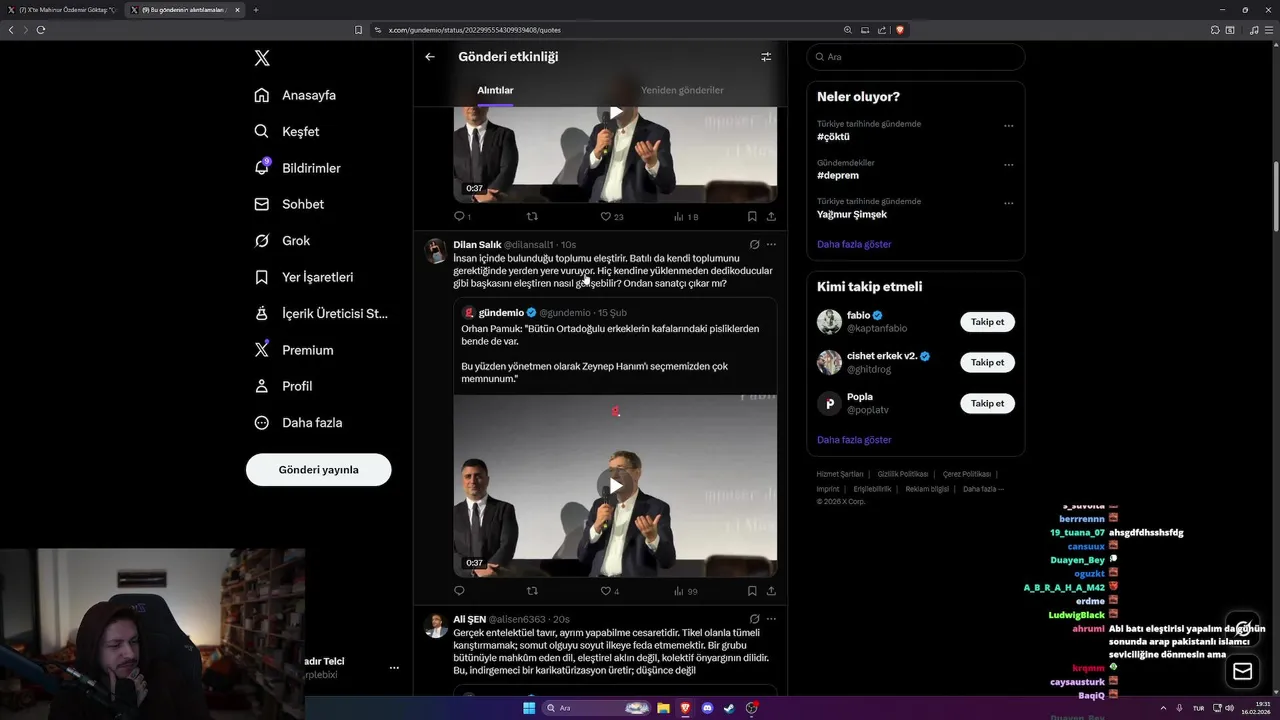Viewport: 1280px width, 720px height.
Task: Reload the page in the browser
Action: 41,30
